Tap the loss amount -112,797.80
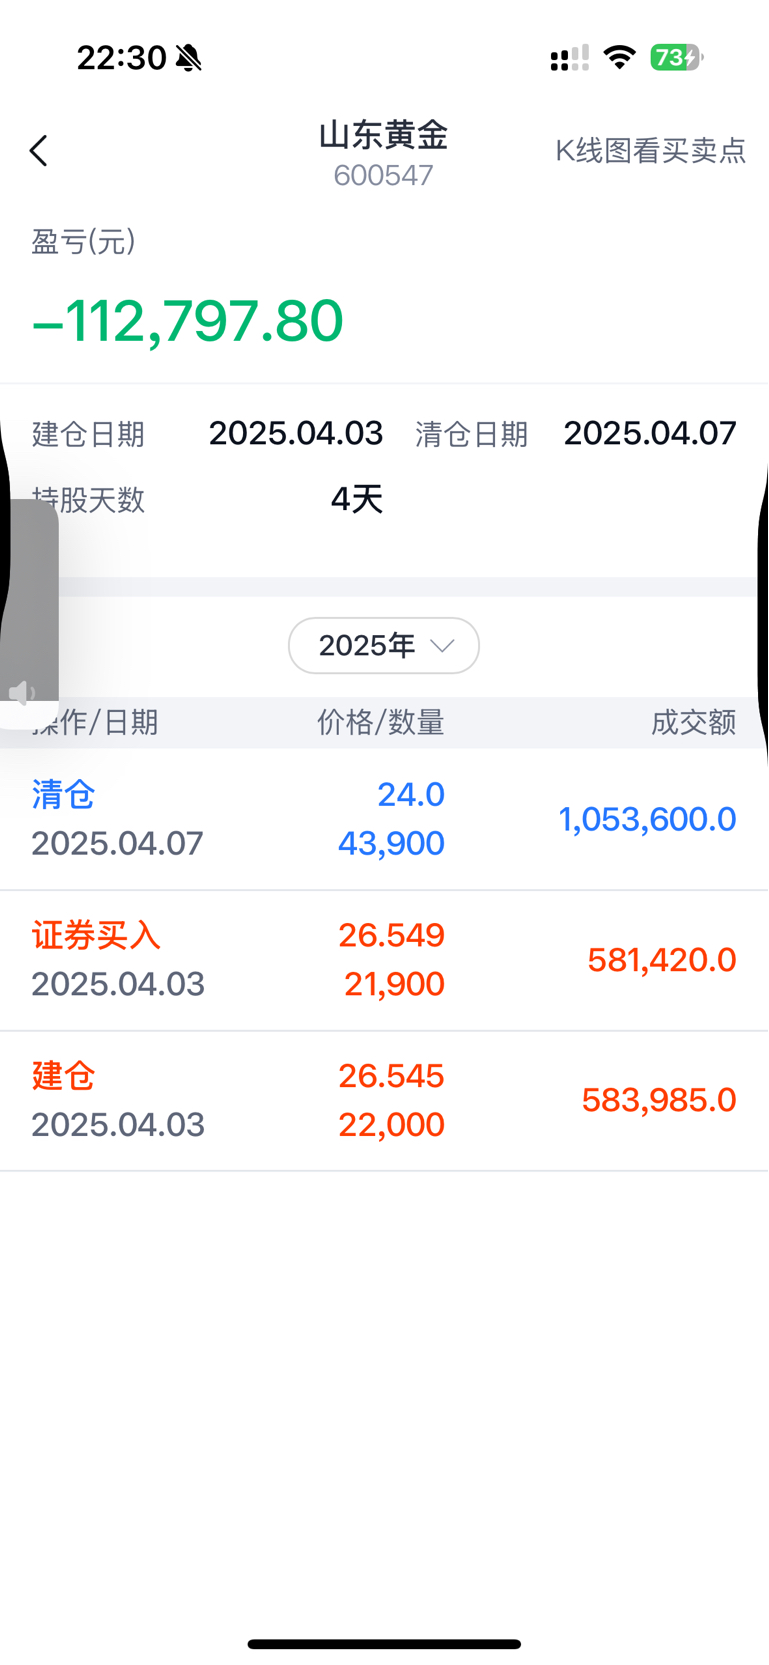Screen dimensions: 769x1665 tap(188, 321)
